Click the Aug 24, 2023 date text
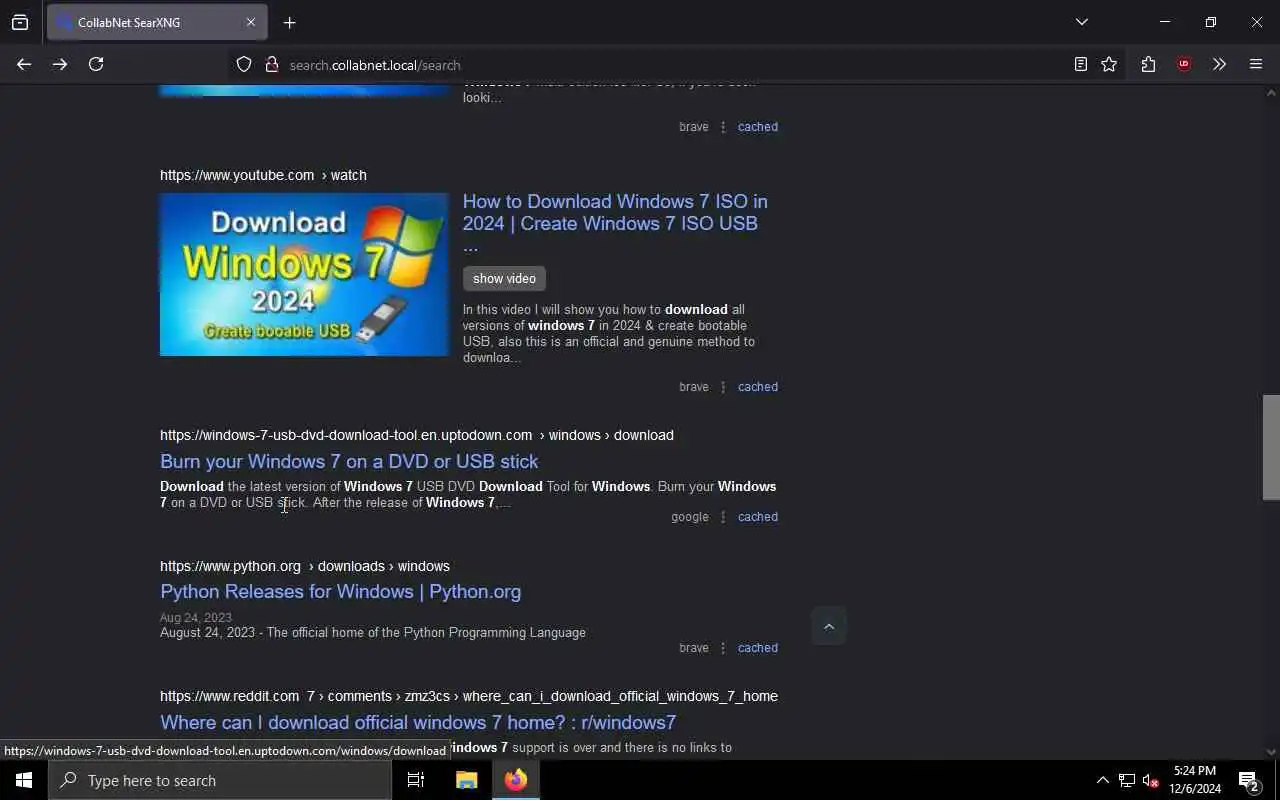The height and width of the screenshot is (800, 1280). coord(196,618)
